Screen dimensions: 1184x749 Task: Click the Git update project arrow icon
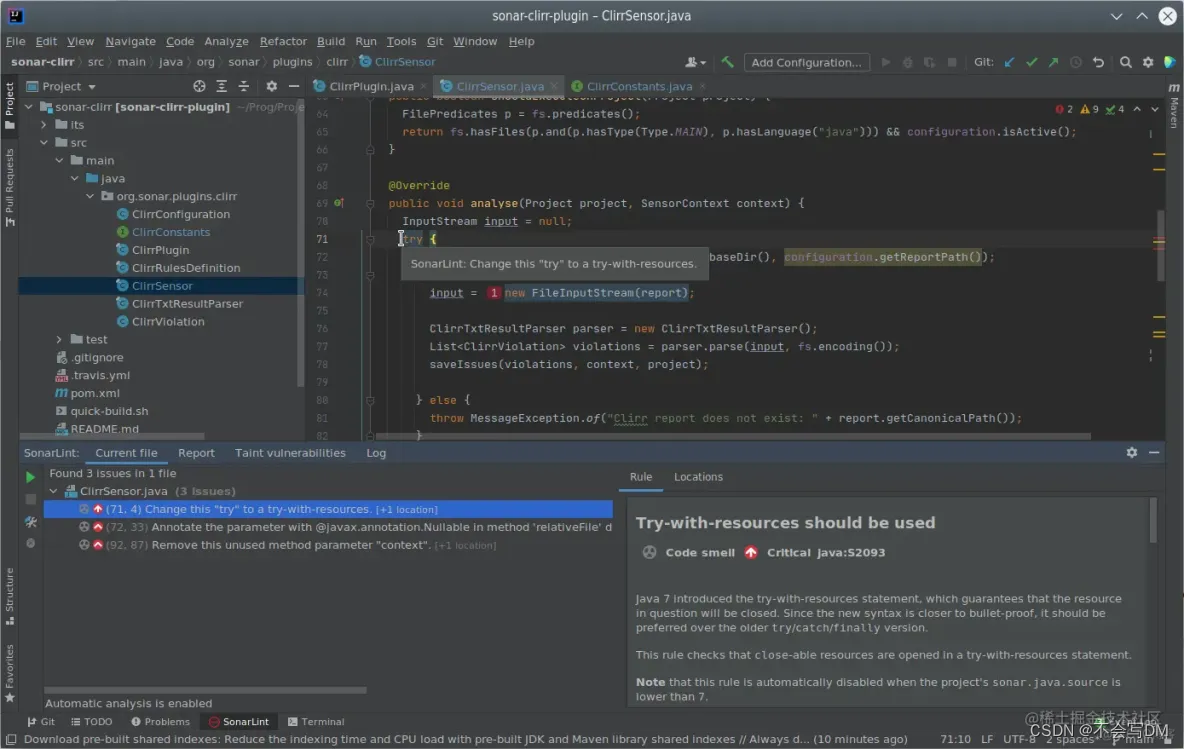pyautogui.click(x=1010, y=62)
